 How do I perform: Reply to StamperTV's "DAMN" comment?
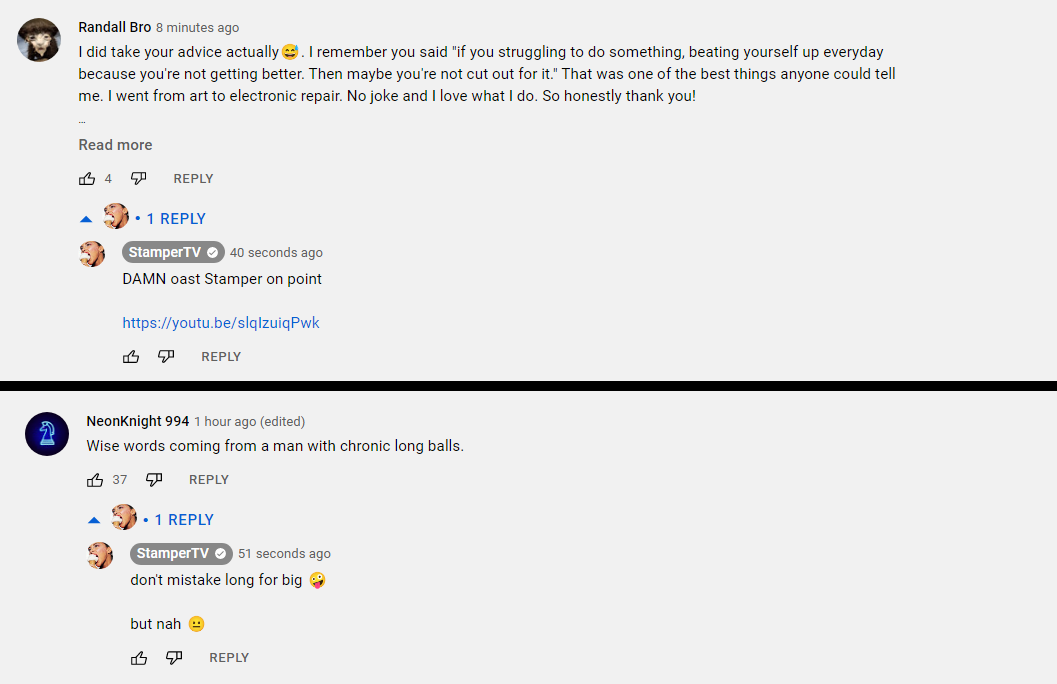coord(221,357)
